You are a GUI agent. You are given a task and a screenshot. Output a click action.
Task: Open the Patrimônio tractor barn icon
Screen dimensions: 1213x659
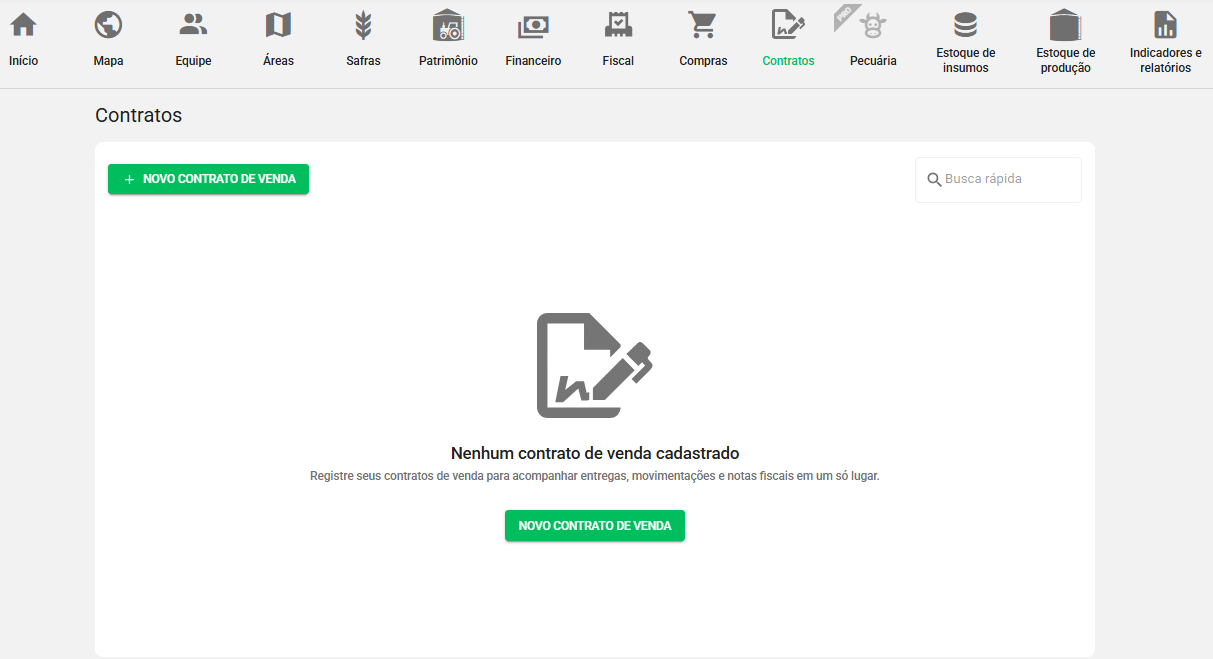(448, 25)
